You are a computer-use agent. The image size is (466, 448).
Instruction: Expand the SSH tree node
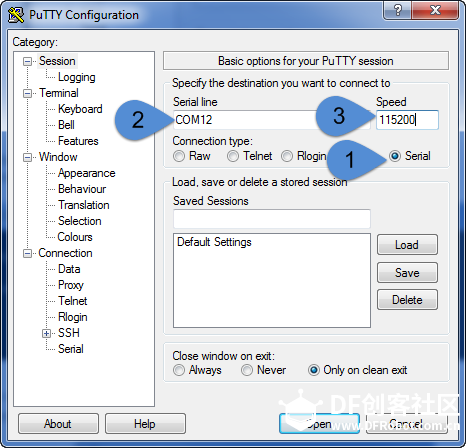[x=46, y=333]
